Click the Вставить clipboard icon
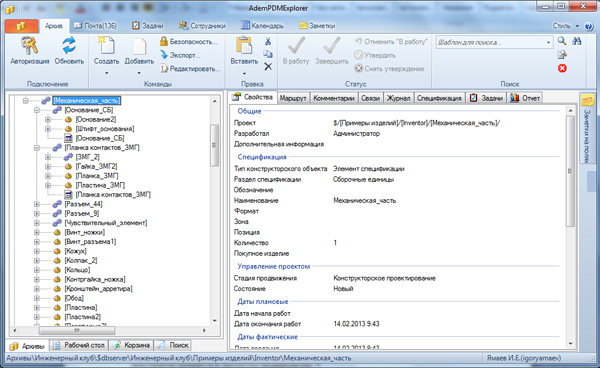600x368 pixels. pyautogui.click(x=244, y=46)
